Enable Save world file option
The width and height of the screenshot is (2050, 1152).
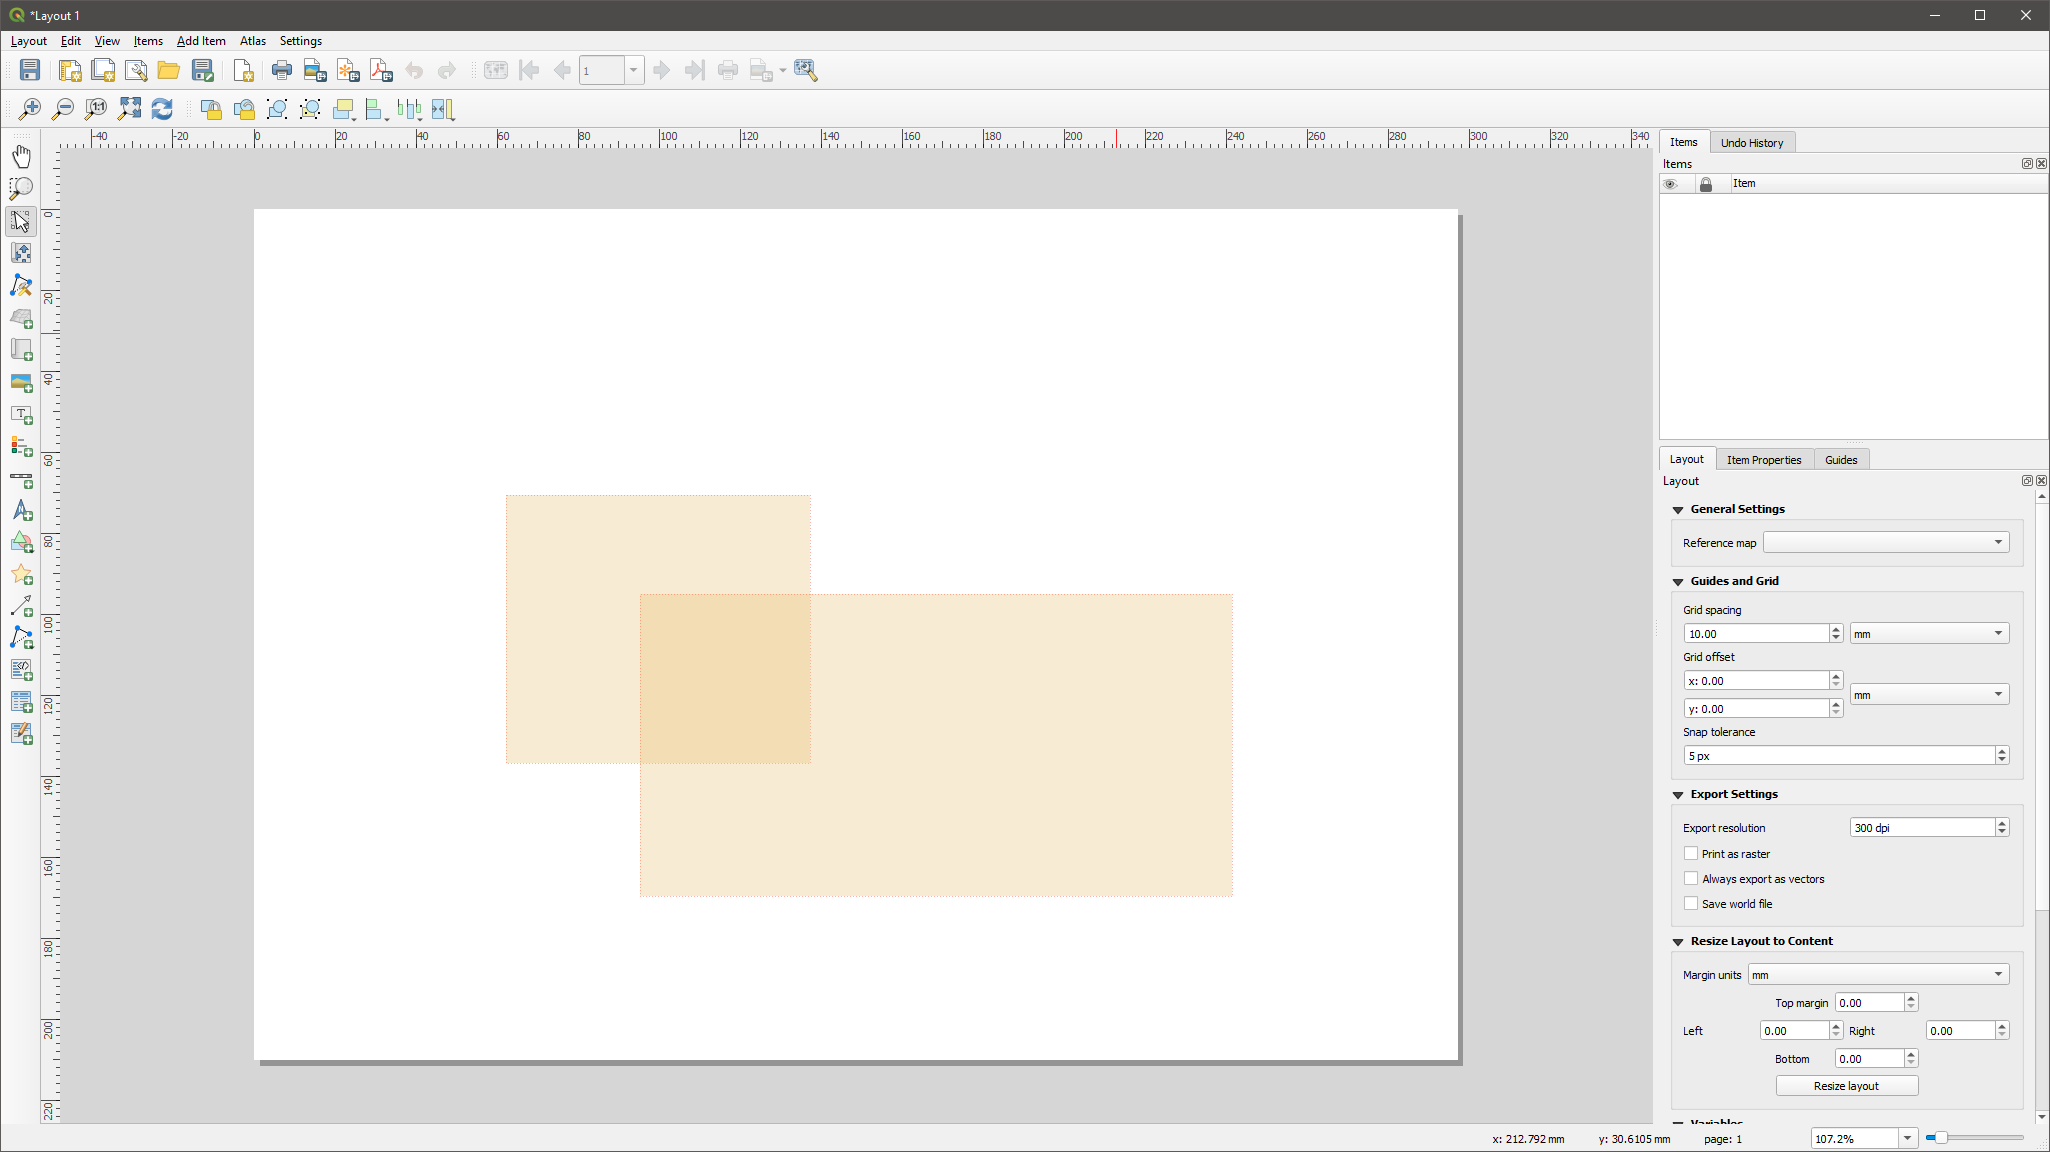point(1690,903)
